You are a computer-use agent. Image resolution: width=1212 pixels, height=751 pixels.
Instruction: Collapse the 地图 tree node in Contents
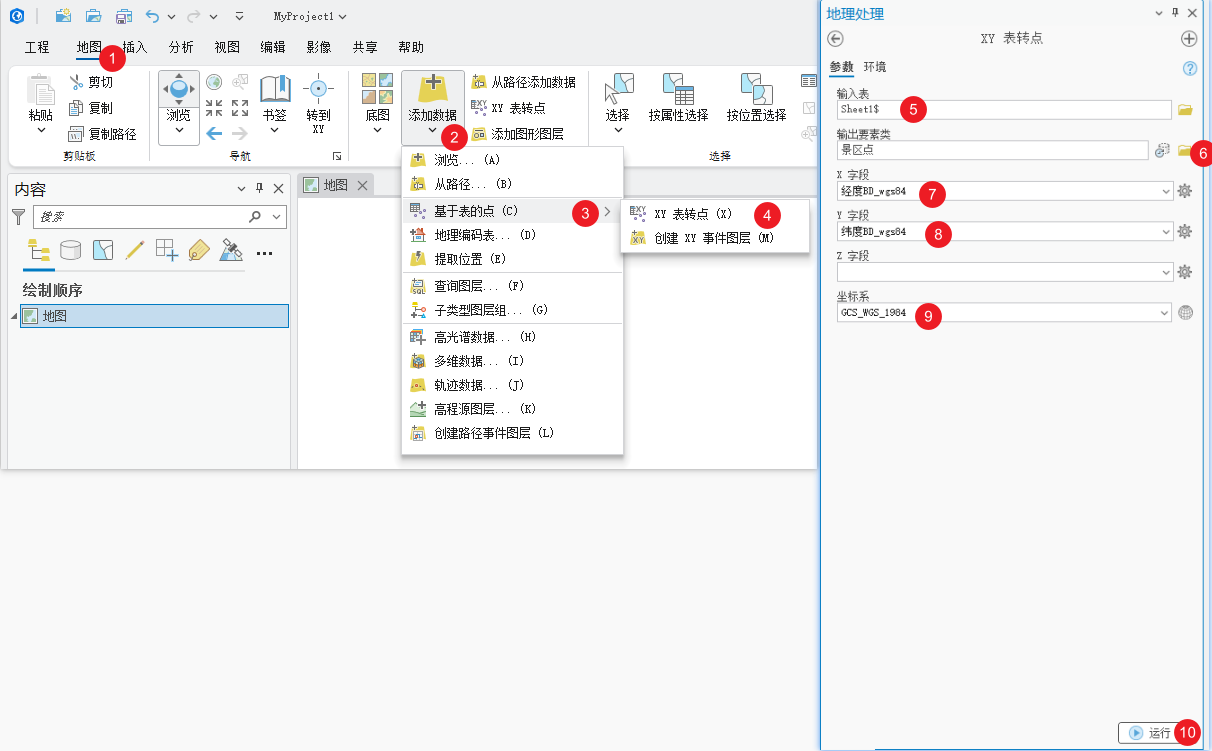14,316
